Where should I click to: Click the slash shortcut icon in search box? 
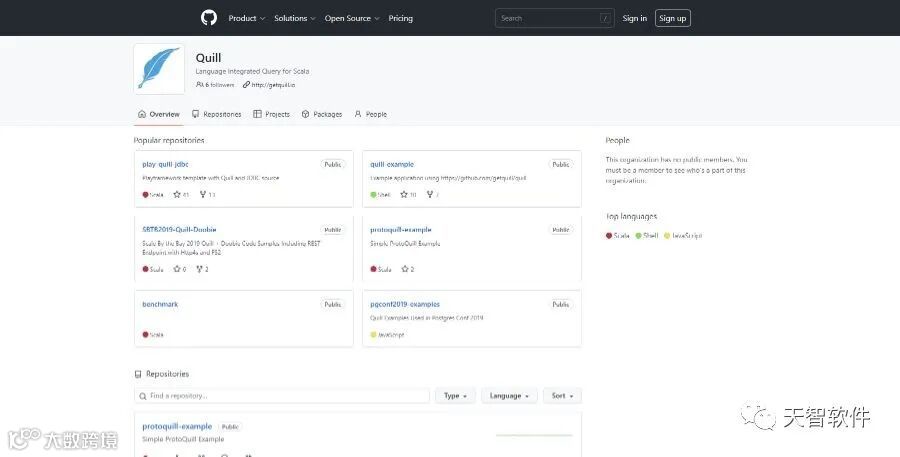pos(604,18)
